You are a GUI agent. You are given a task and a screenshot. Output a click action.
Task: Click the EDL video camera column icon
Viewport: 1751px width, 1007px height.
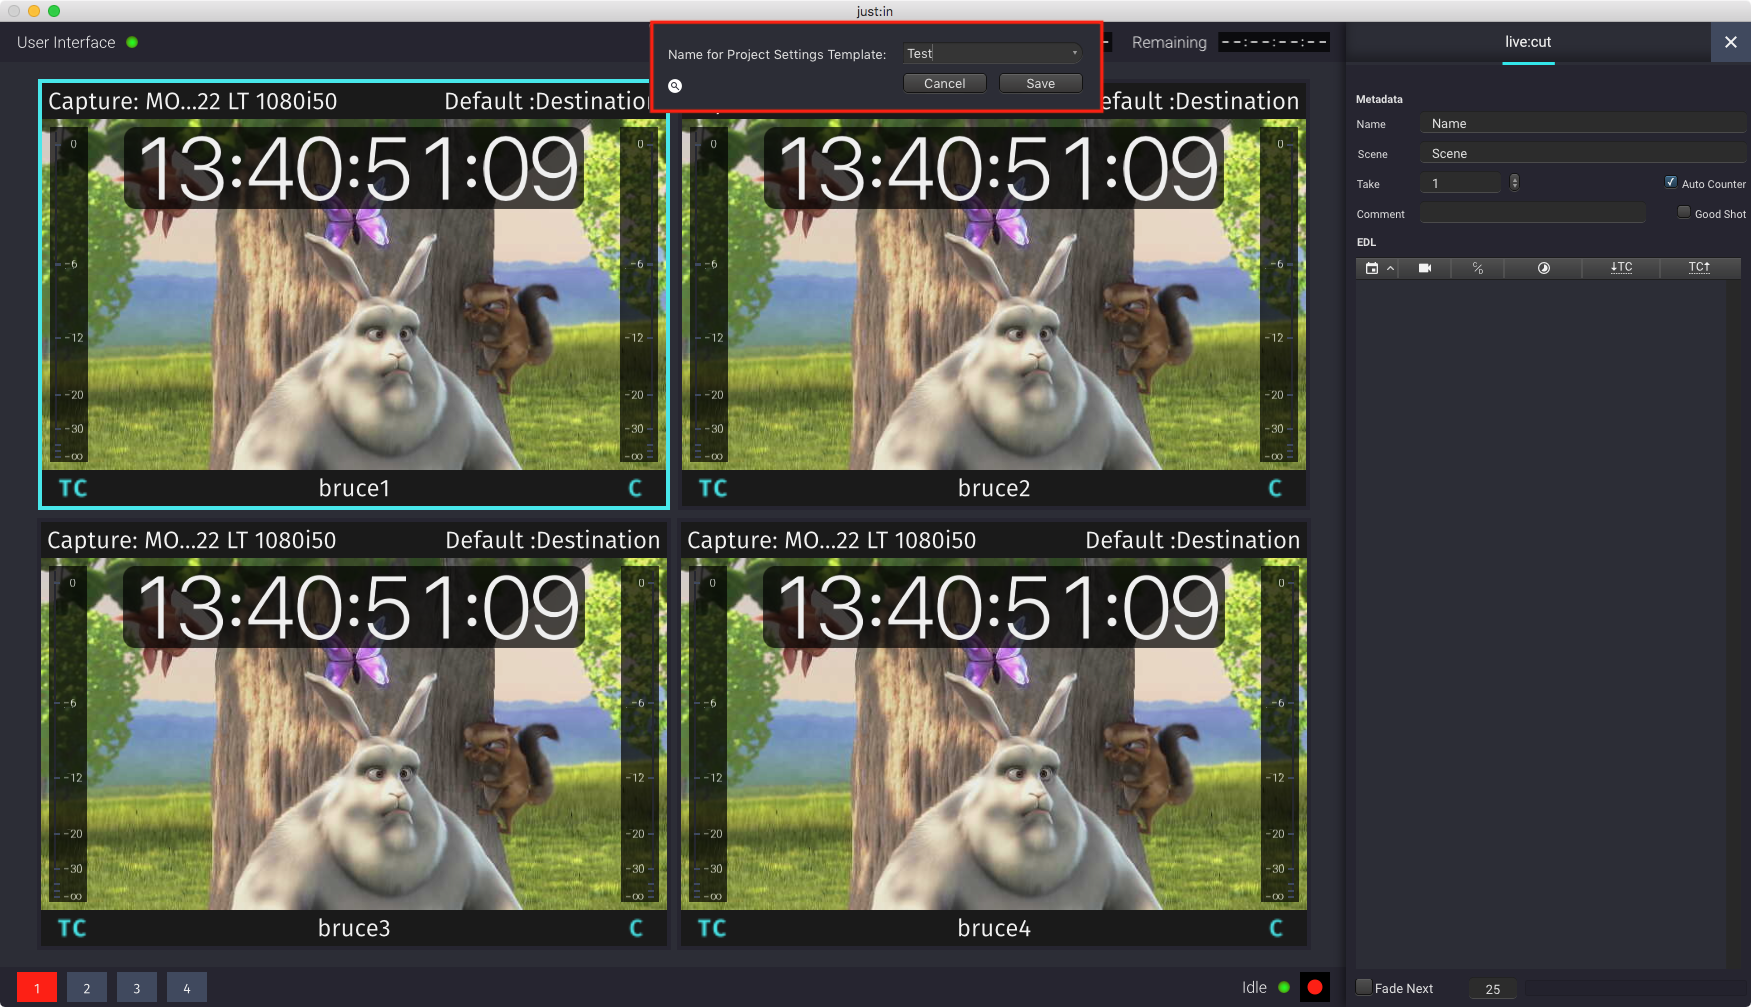point(1425,268)
